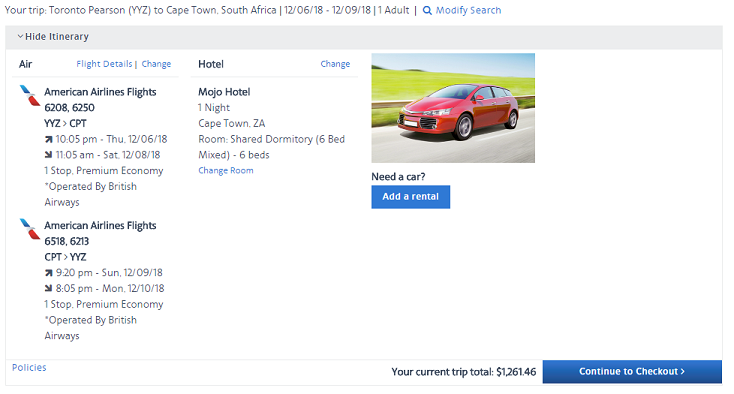Click the Mojo Hotel name

pyautogui.click(x=224, y=92)
